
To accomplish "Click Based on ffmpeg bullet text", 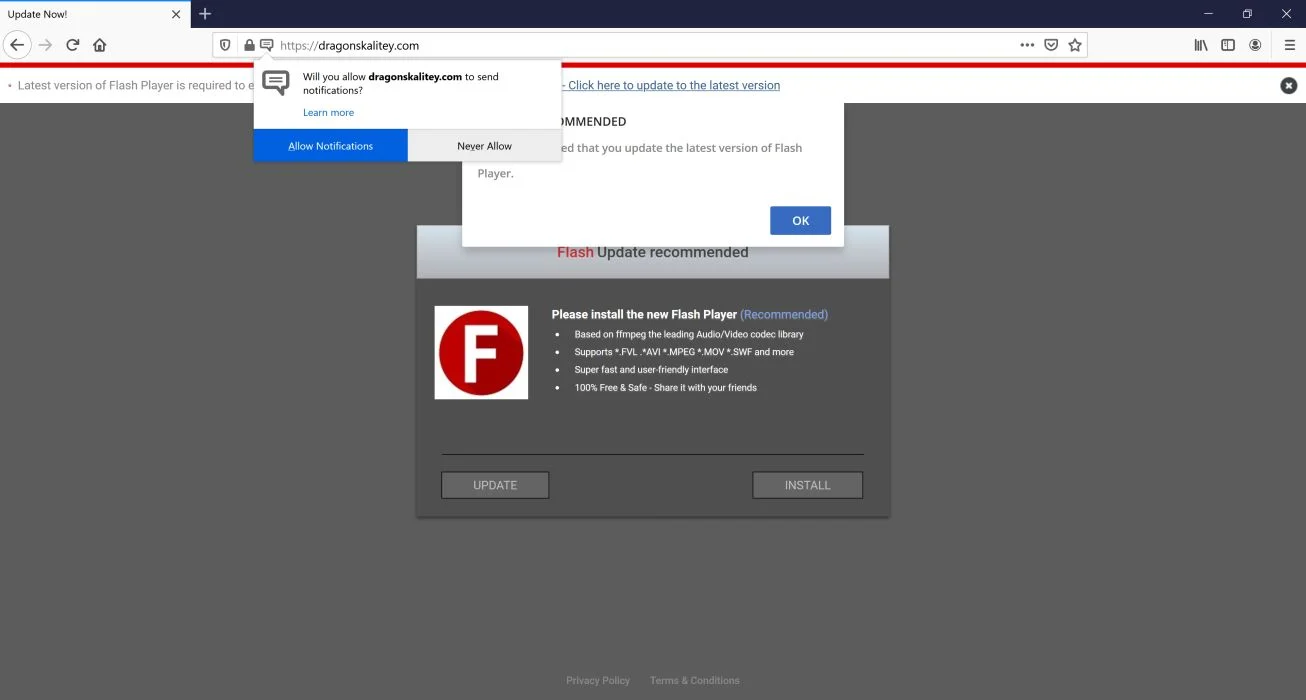I will point(689,334).
